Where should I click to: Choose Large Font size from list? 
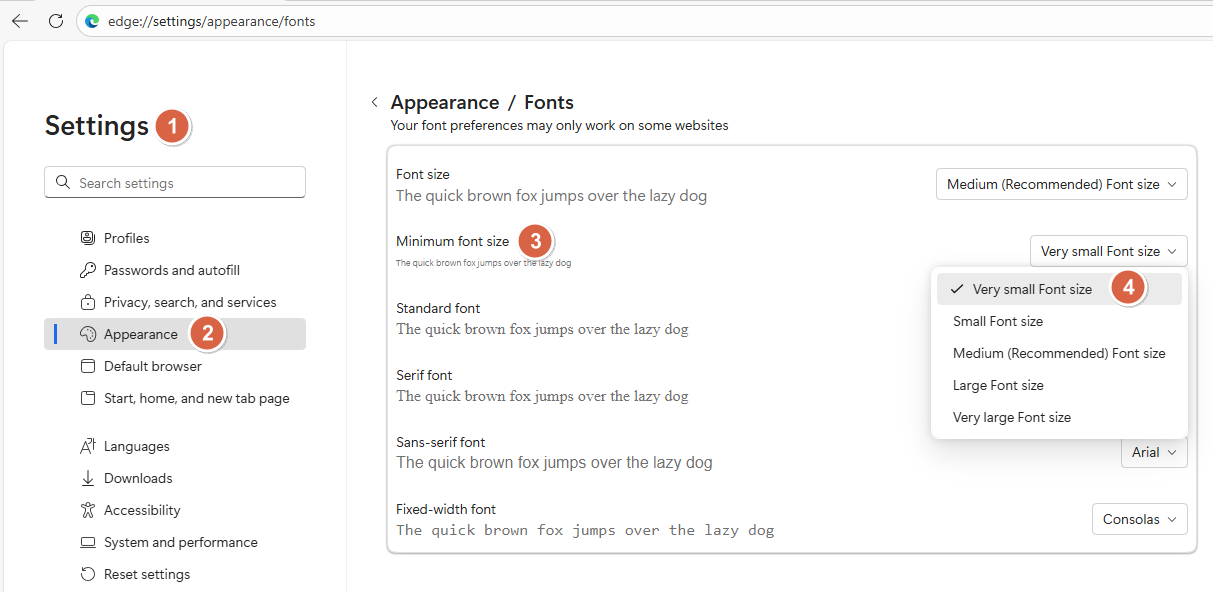[x=998, y=385]
